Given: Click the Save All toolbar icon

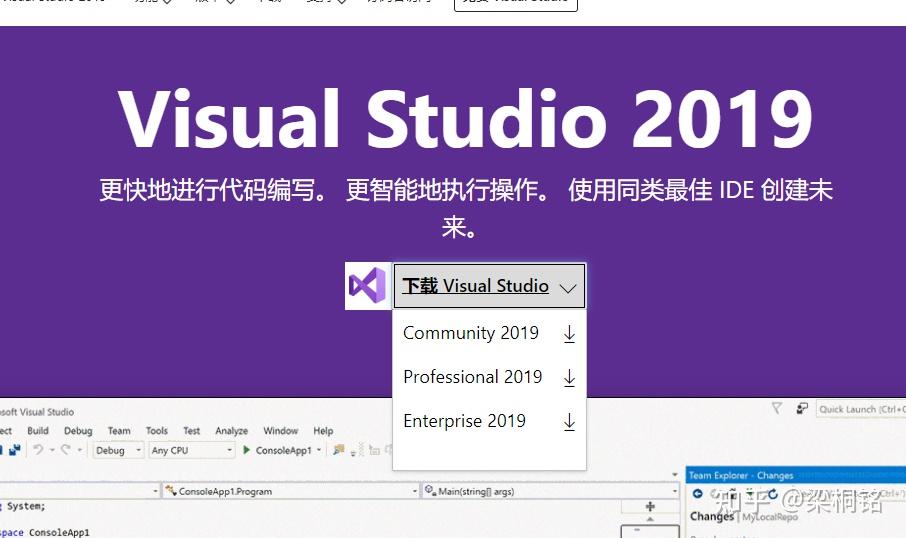Looking at the screenshot, I should 14,450.
